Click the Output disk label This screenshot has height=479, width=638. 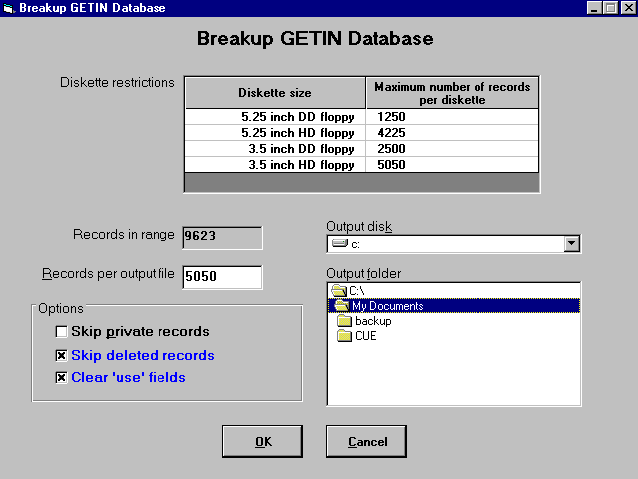(359, 227)
